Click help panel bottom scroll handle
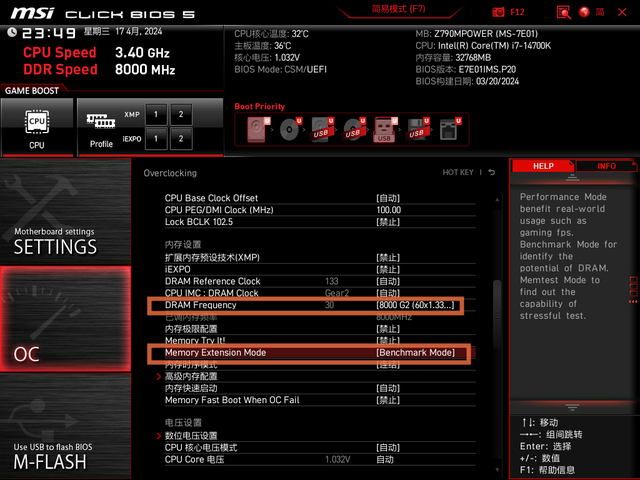640x480 pixels. (572, 407)
